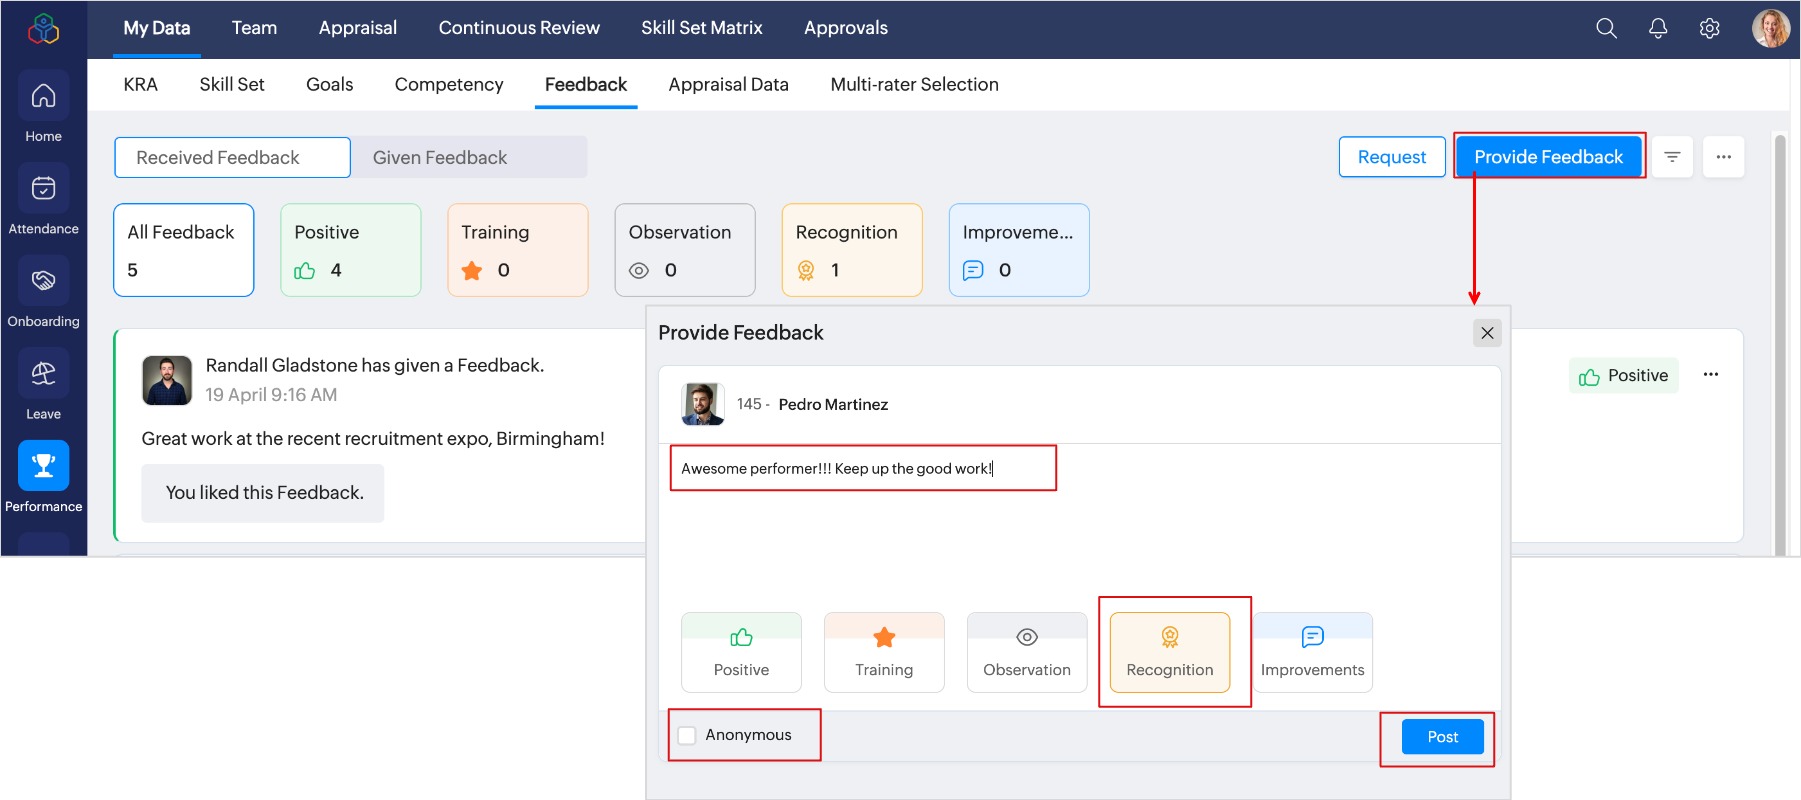Enable the Anonymous checkbox
This screenshot has width=1801, height=800.
pyautogui.click(x=687, y=735)
